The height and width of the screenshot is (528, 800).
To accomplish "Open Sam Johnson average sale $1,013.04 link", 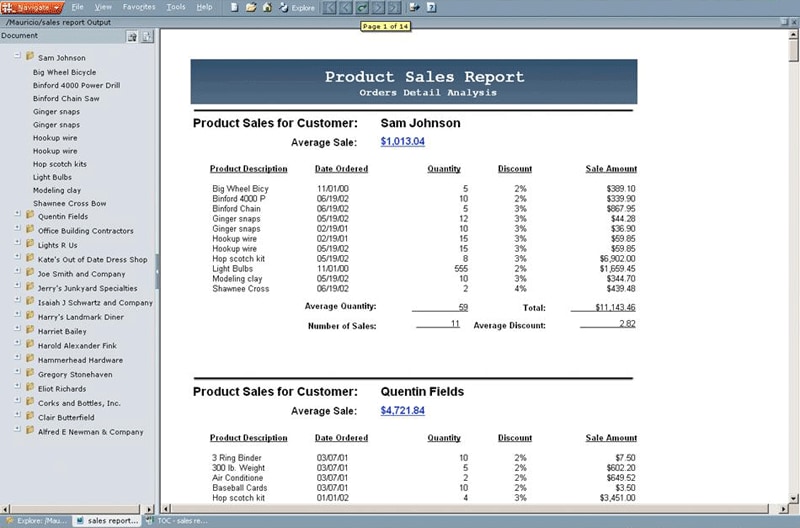I will (403, 141).
